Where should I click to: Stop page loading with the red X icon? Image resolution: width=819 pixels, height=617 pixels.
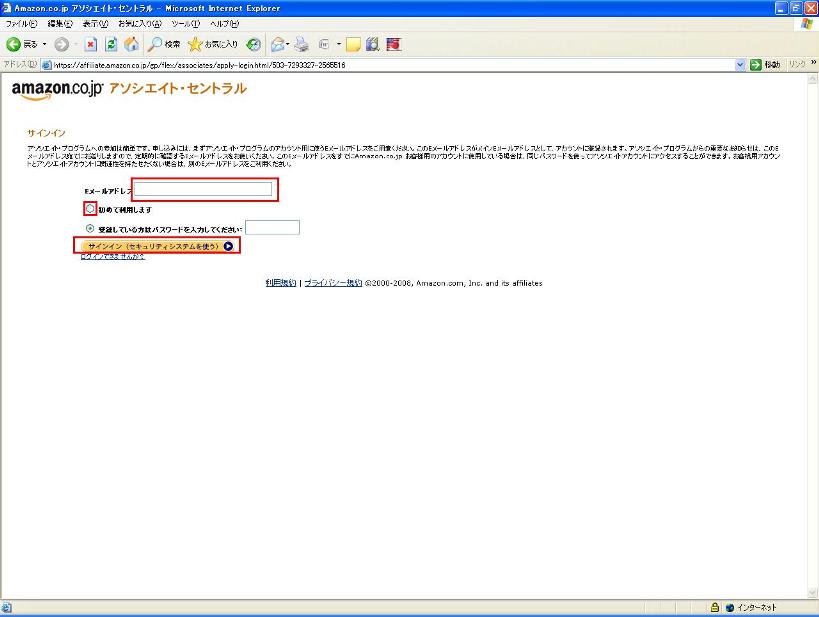90,44
